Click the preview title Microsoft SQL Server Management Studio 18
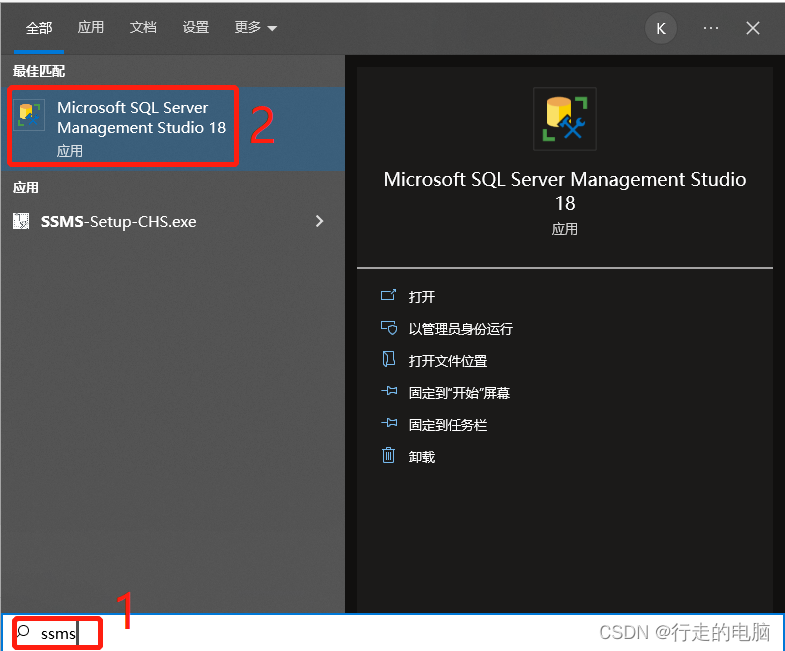This screenshot has width=785, height=651. [565, 191]
